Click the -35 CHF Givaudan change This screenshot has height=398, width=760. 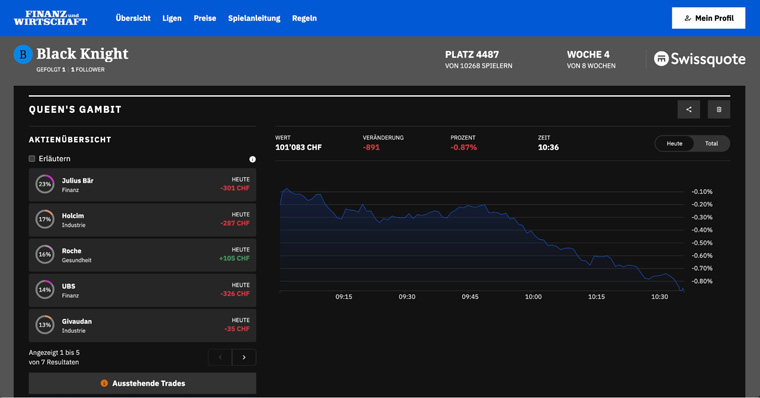(x=237, y=329)
